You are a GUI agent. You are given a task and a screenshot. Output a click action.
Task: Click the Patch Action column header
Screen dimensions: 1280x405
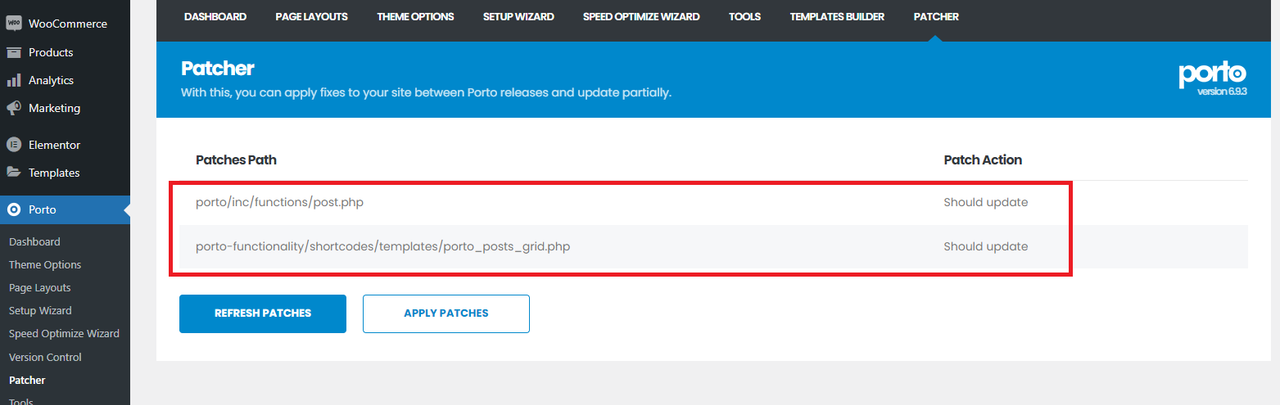point(983,160)
